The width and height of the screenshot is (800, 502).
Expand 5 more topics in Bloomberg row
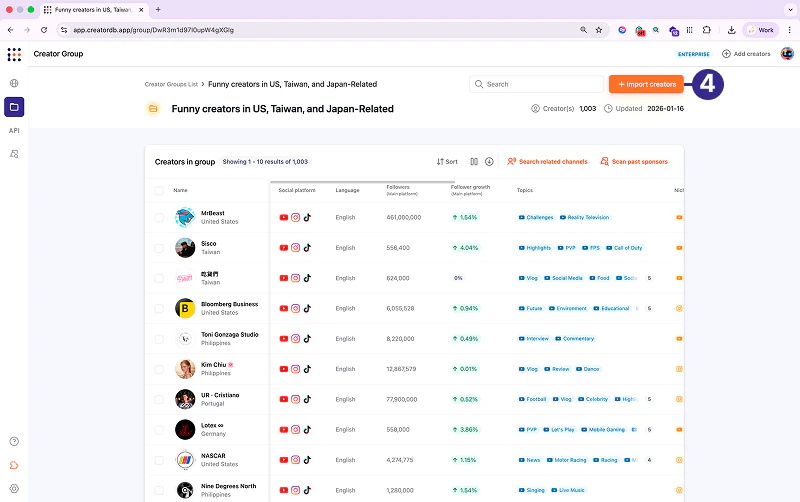click(649, 309)
